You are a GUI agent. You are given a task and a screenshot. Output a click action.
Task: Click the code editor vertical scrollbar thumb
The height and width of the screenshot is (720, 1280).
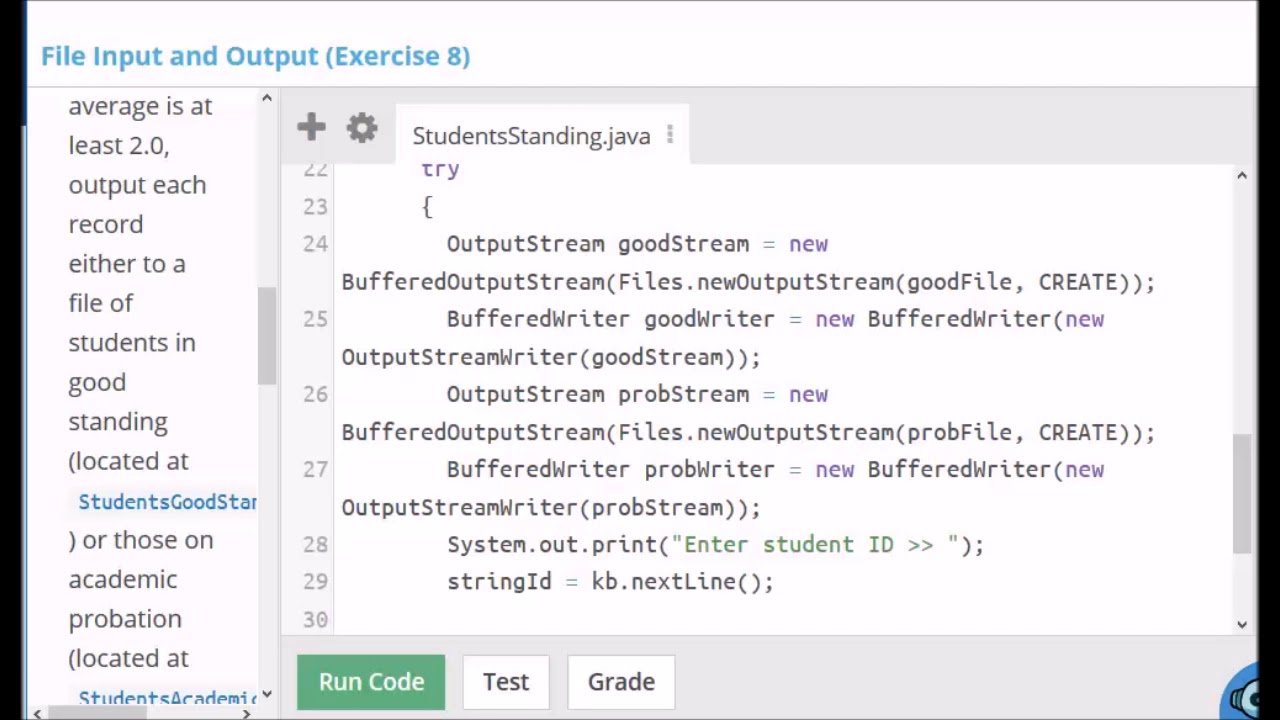tap(1242, 493)
